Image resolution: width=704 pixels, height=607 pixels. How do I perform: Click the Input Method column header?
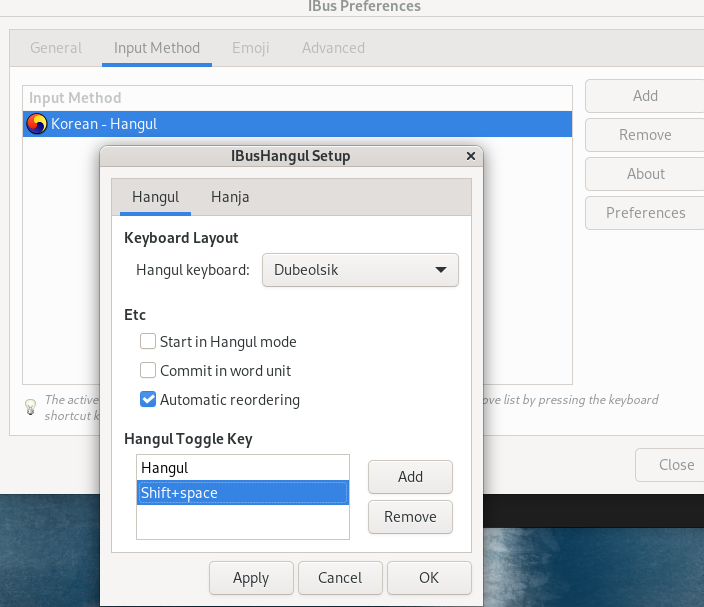pyautogui.click(x=297, y=98)
